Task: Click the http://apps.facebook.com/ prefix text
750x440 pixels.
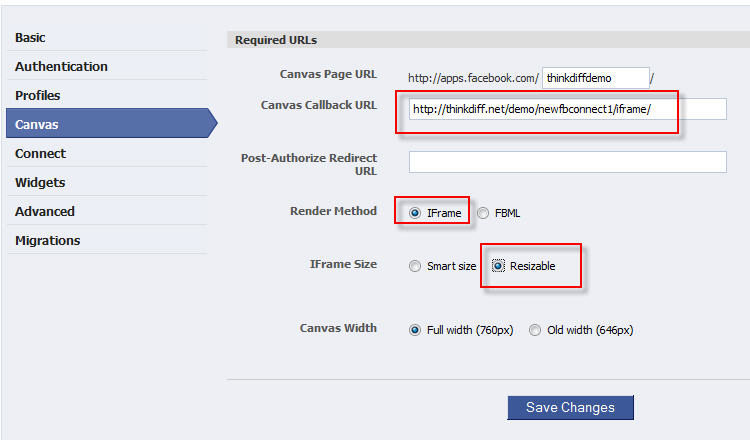Action: click(x=474, y=78)
